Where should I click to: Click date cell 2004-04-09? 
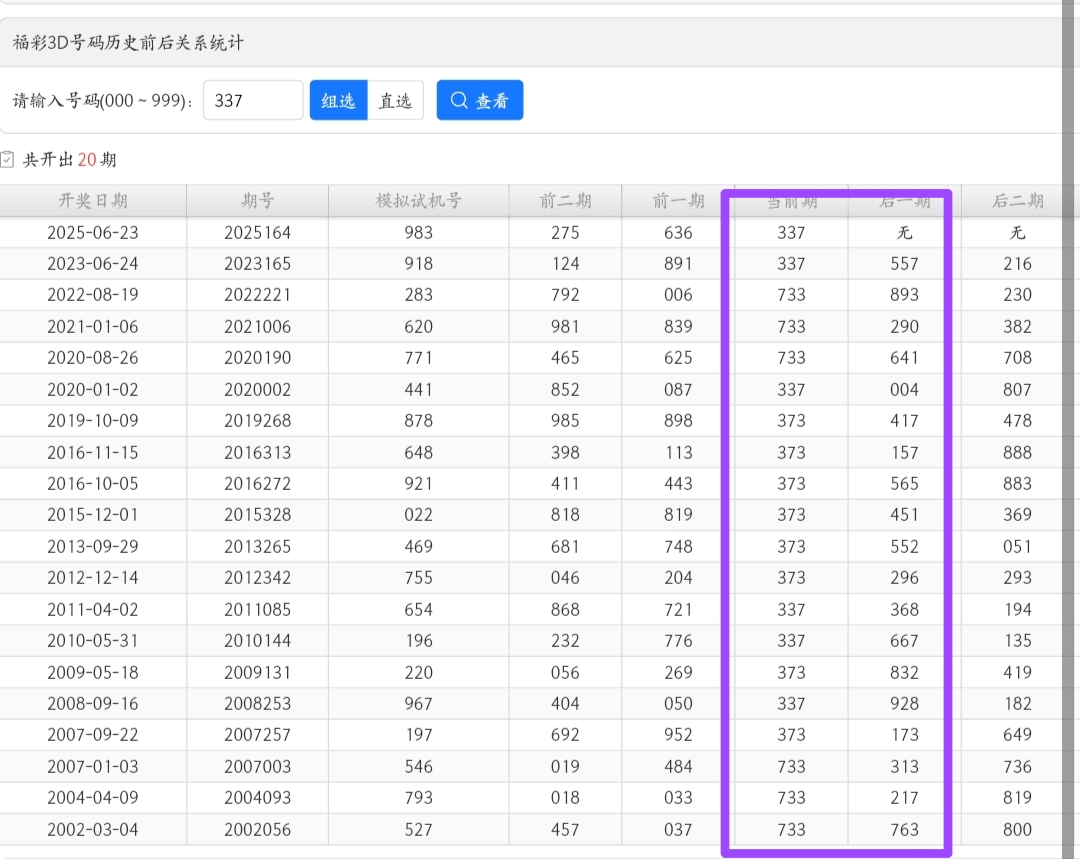pyautogui.click(x=93, y=798)
